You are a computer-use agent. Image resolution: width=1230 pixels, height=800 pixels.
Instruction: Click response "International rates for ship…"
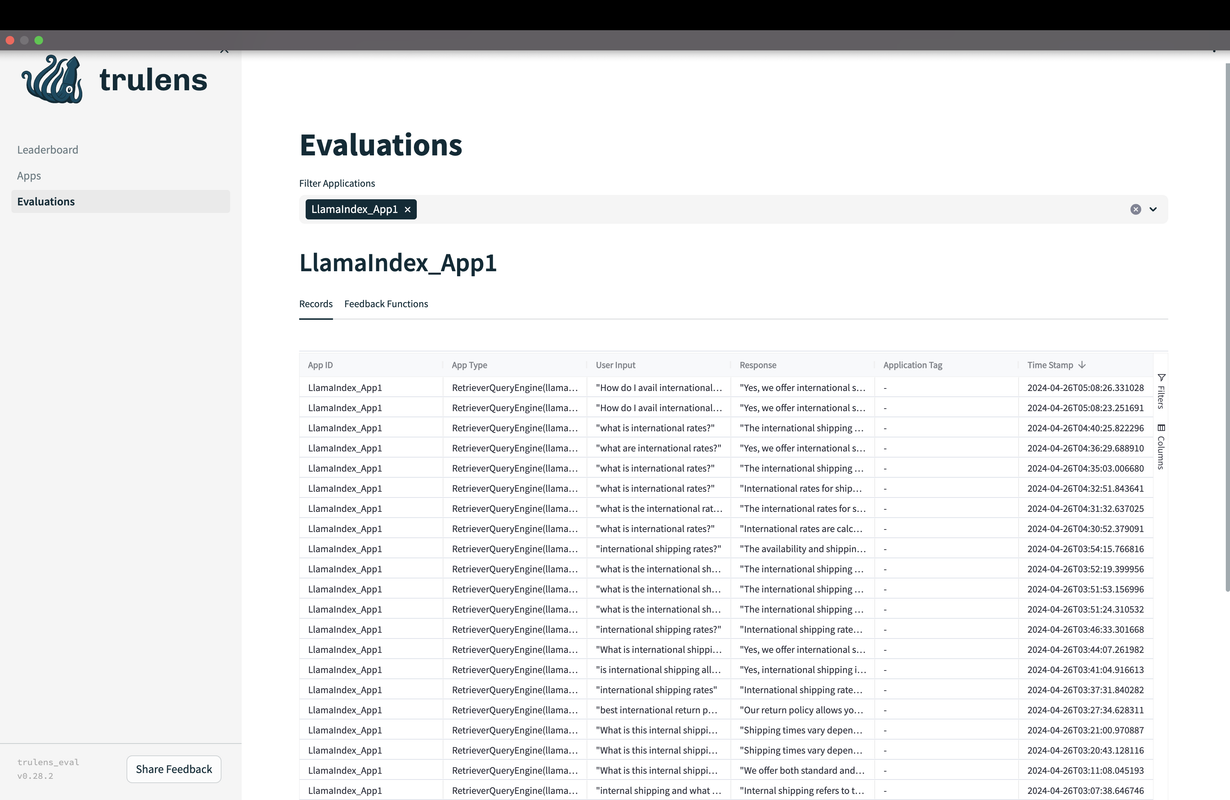(802, 488)
